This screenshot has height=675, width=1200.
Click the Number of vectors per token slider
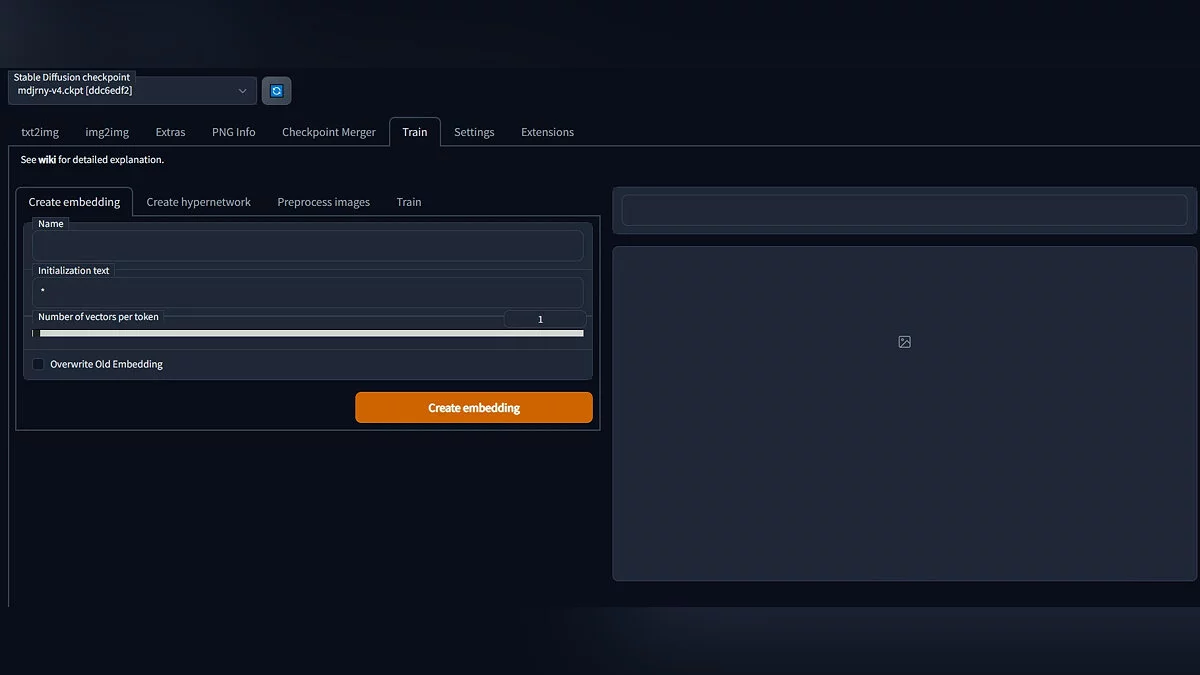[308, 333]
